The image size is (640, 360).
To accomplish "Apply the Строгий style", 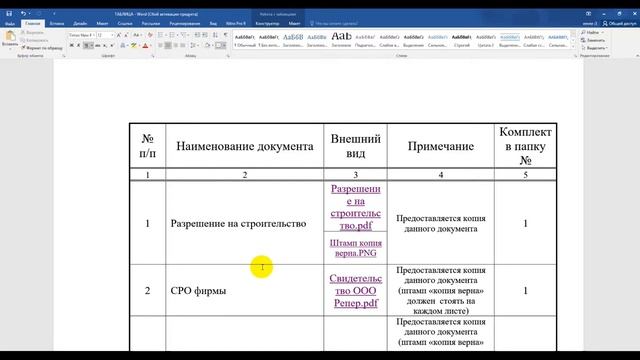I will (462, 40).
